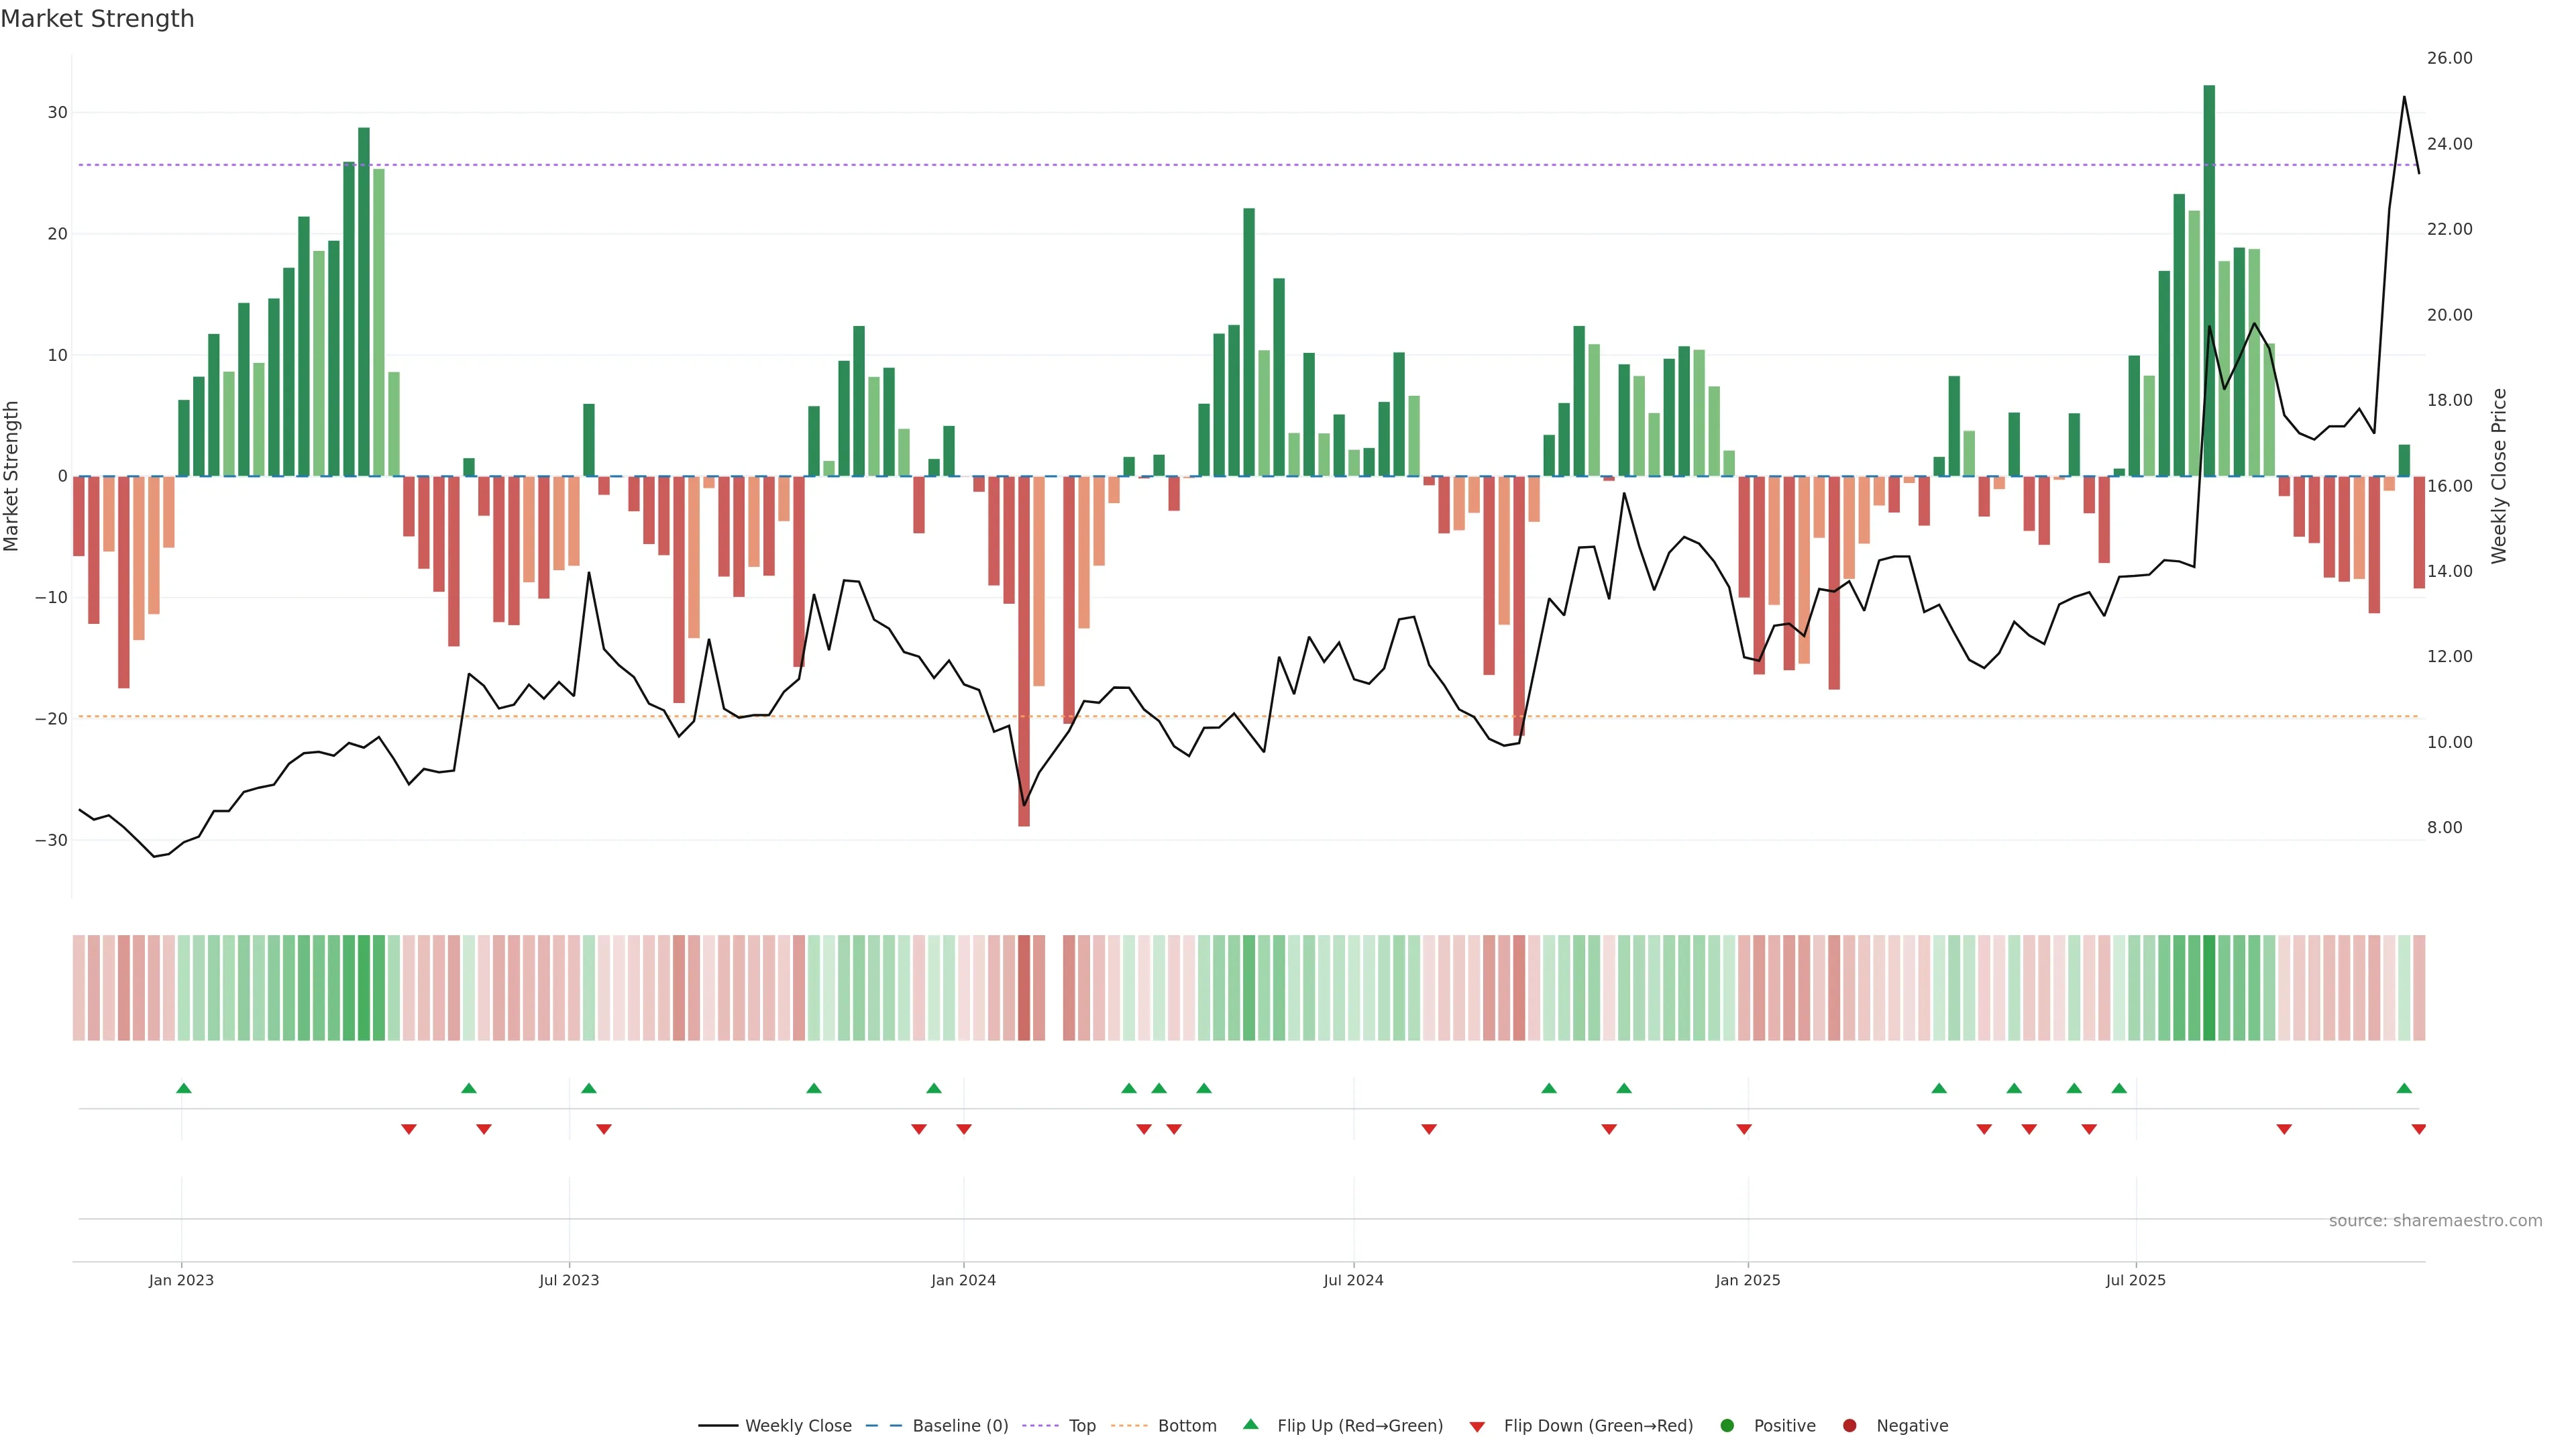Image resolution: width=2576 pixels, height=1449 pixels.
Task: Click the Market Strength chart title
Action: coord(97,19)
